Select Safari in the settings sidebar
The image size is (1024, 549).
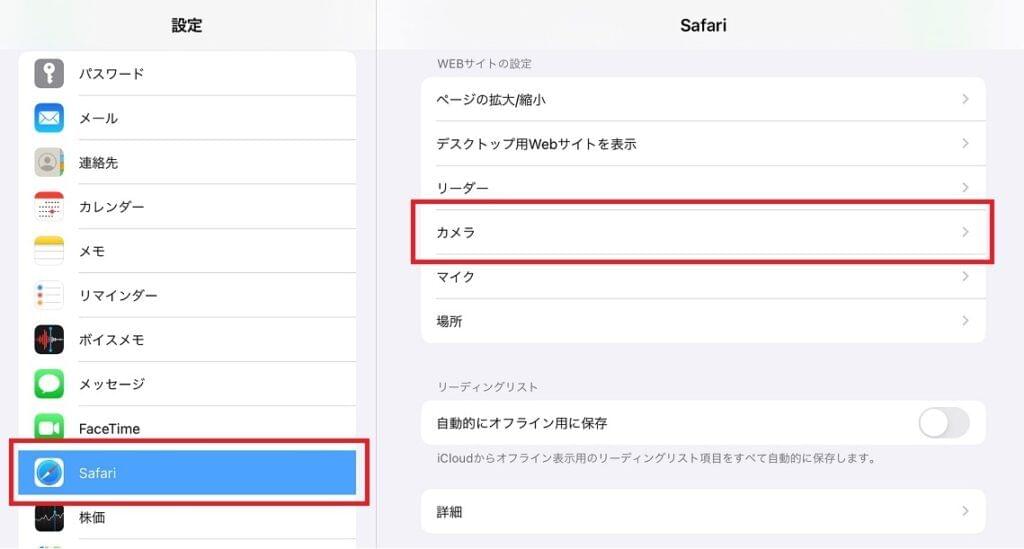(187, 473)
